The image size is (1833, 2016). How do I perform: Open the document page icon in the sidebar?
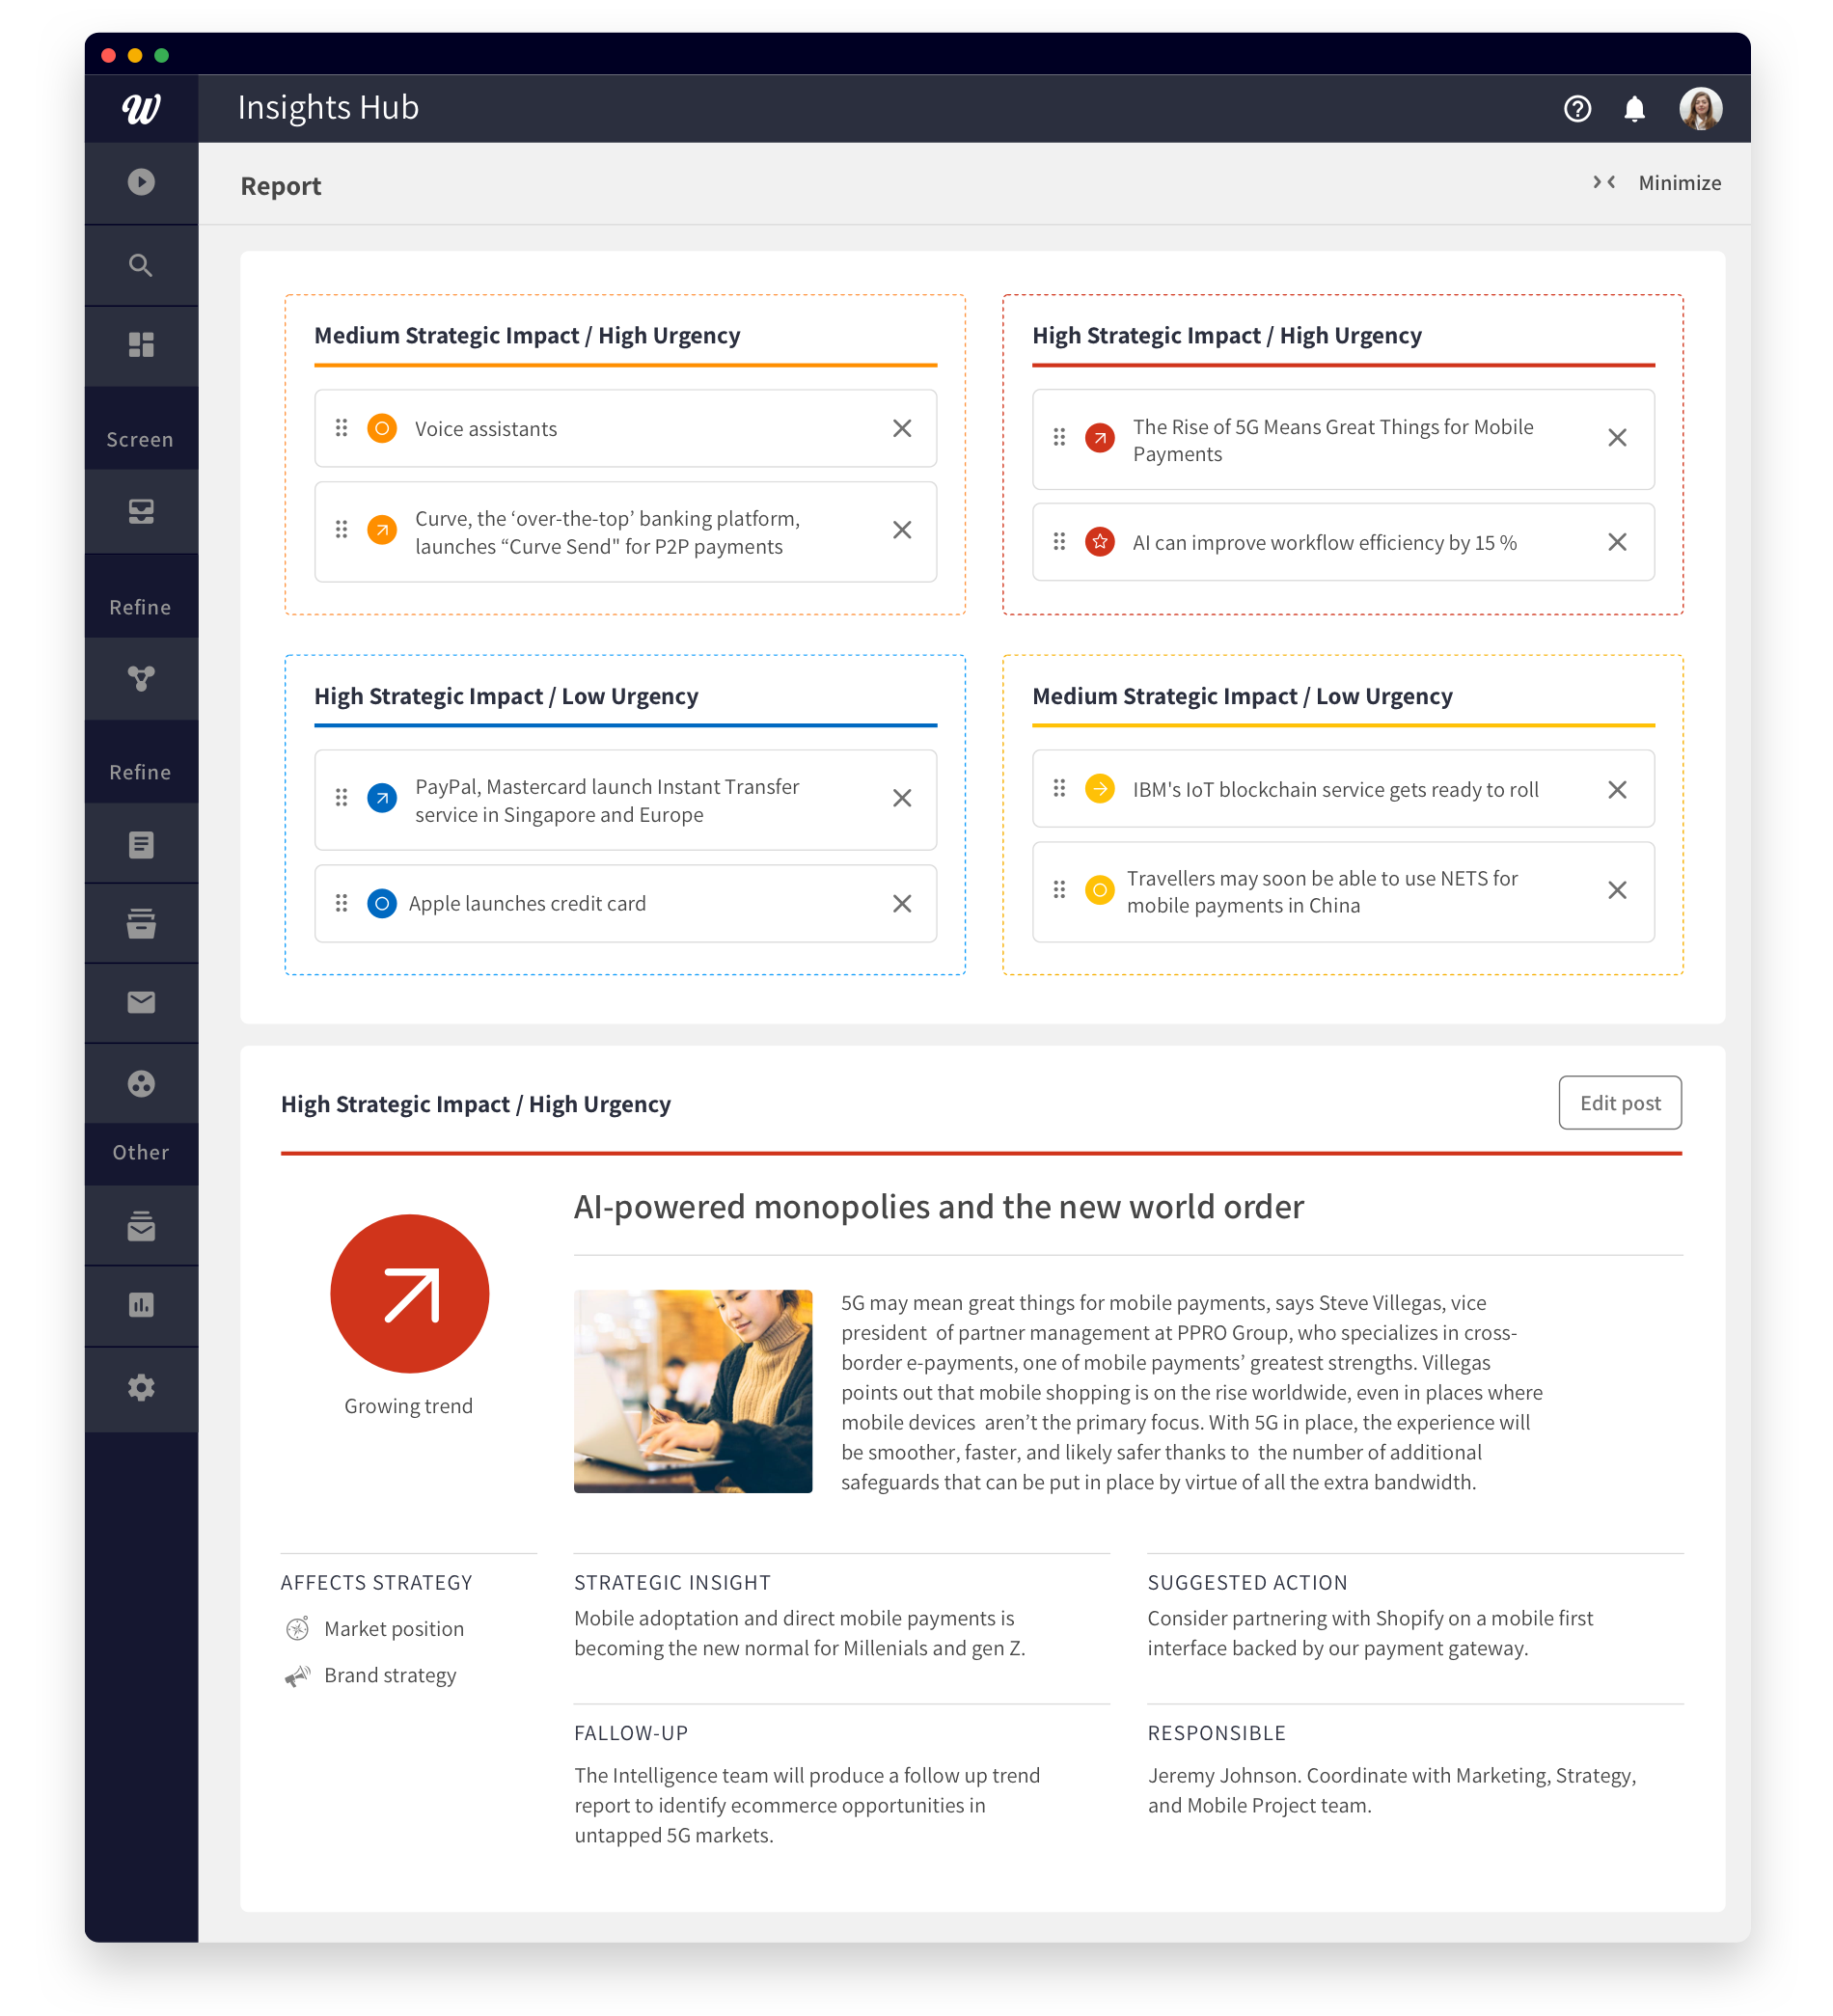(141, 845)
